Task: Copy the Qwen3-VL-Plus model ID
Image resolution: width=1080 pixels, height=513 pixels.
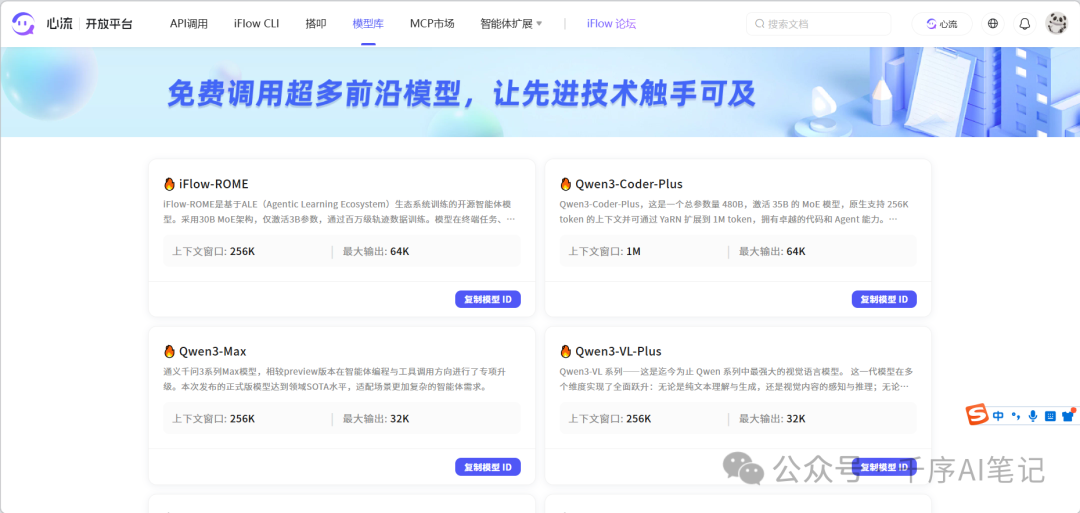Action: pyautogui.click(x=884, y=466)
